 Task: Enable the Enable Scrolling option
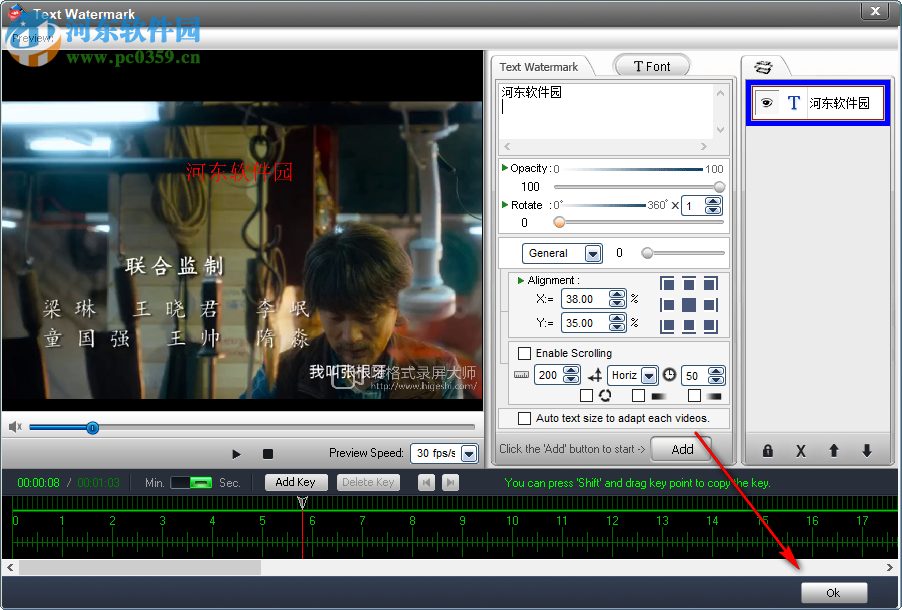click(524, 353)
